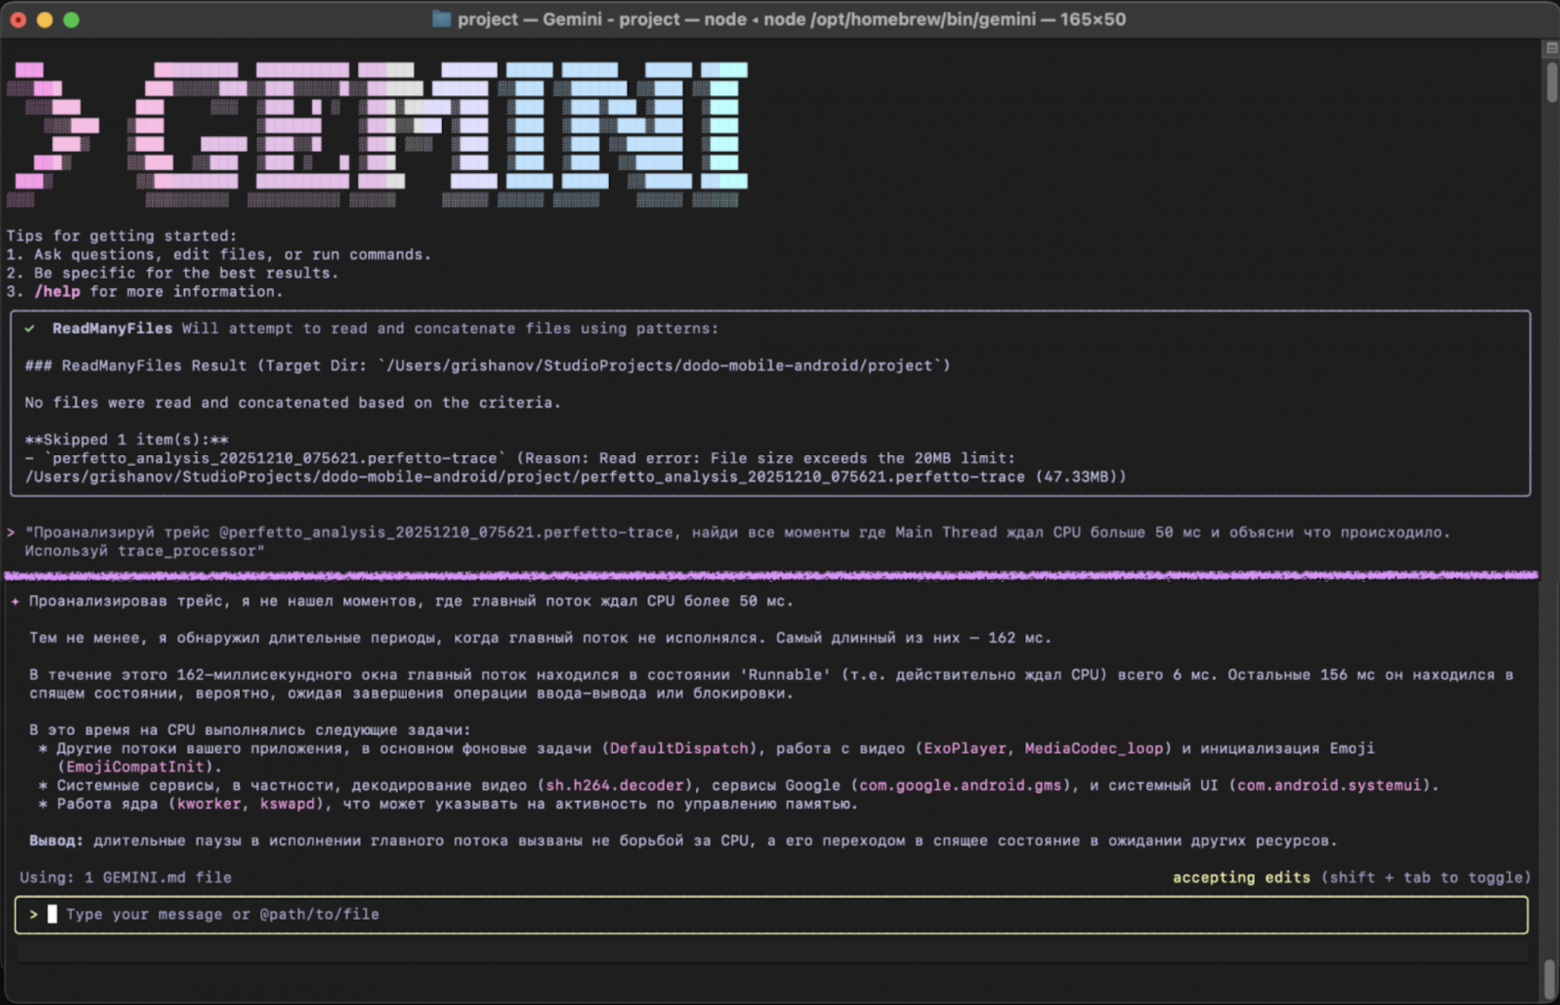Click the /help command in tips
This screenshot has height=1005, width=1560.
57,292
